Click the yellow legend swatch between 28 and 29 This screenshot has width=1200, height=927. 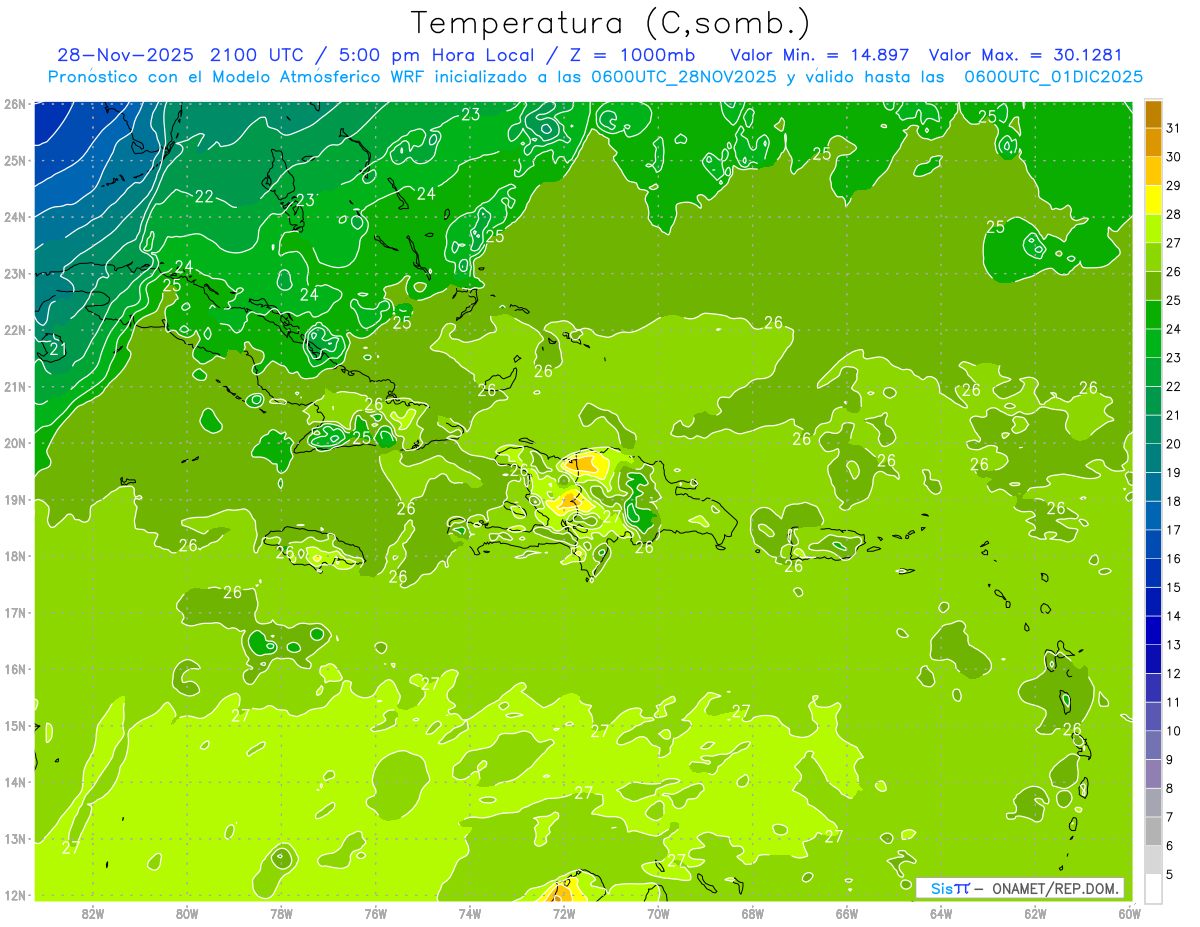[1153, 200]
